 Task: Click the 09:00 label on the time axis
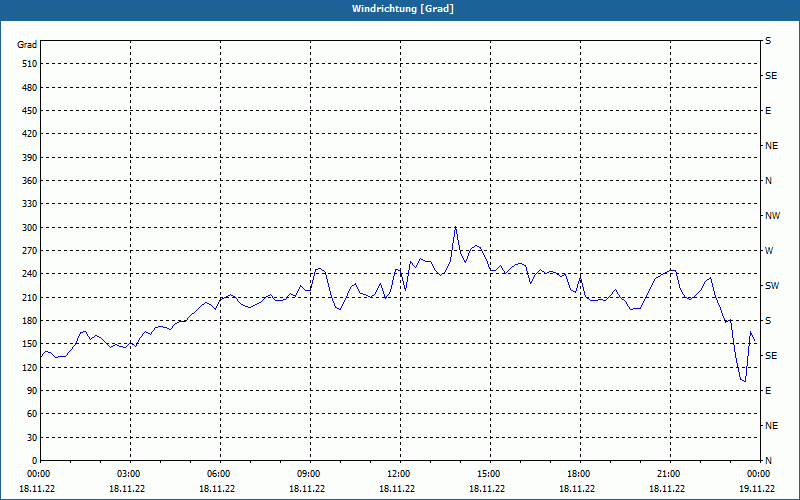point(309,474)
